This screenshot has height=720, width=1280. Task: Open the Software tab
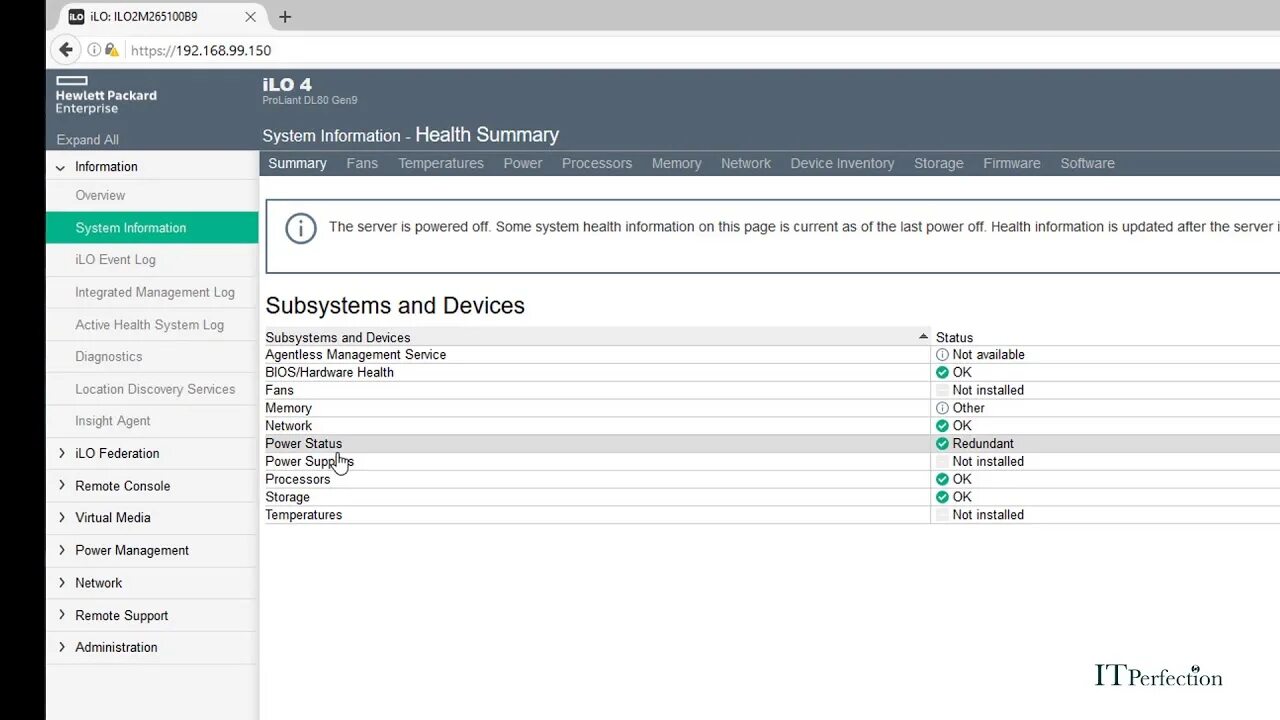coord(1088,163)
